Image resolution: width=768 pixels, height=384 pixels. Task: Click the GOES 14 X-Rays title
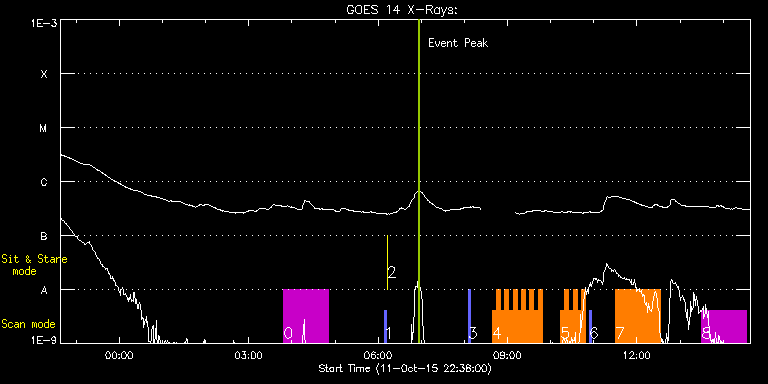click(402, 10)
